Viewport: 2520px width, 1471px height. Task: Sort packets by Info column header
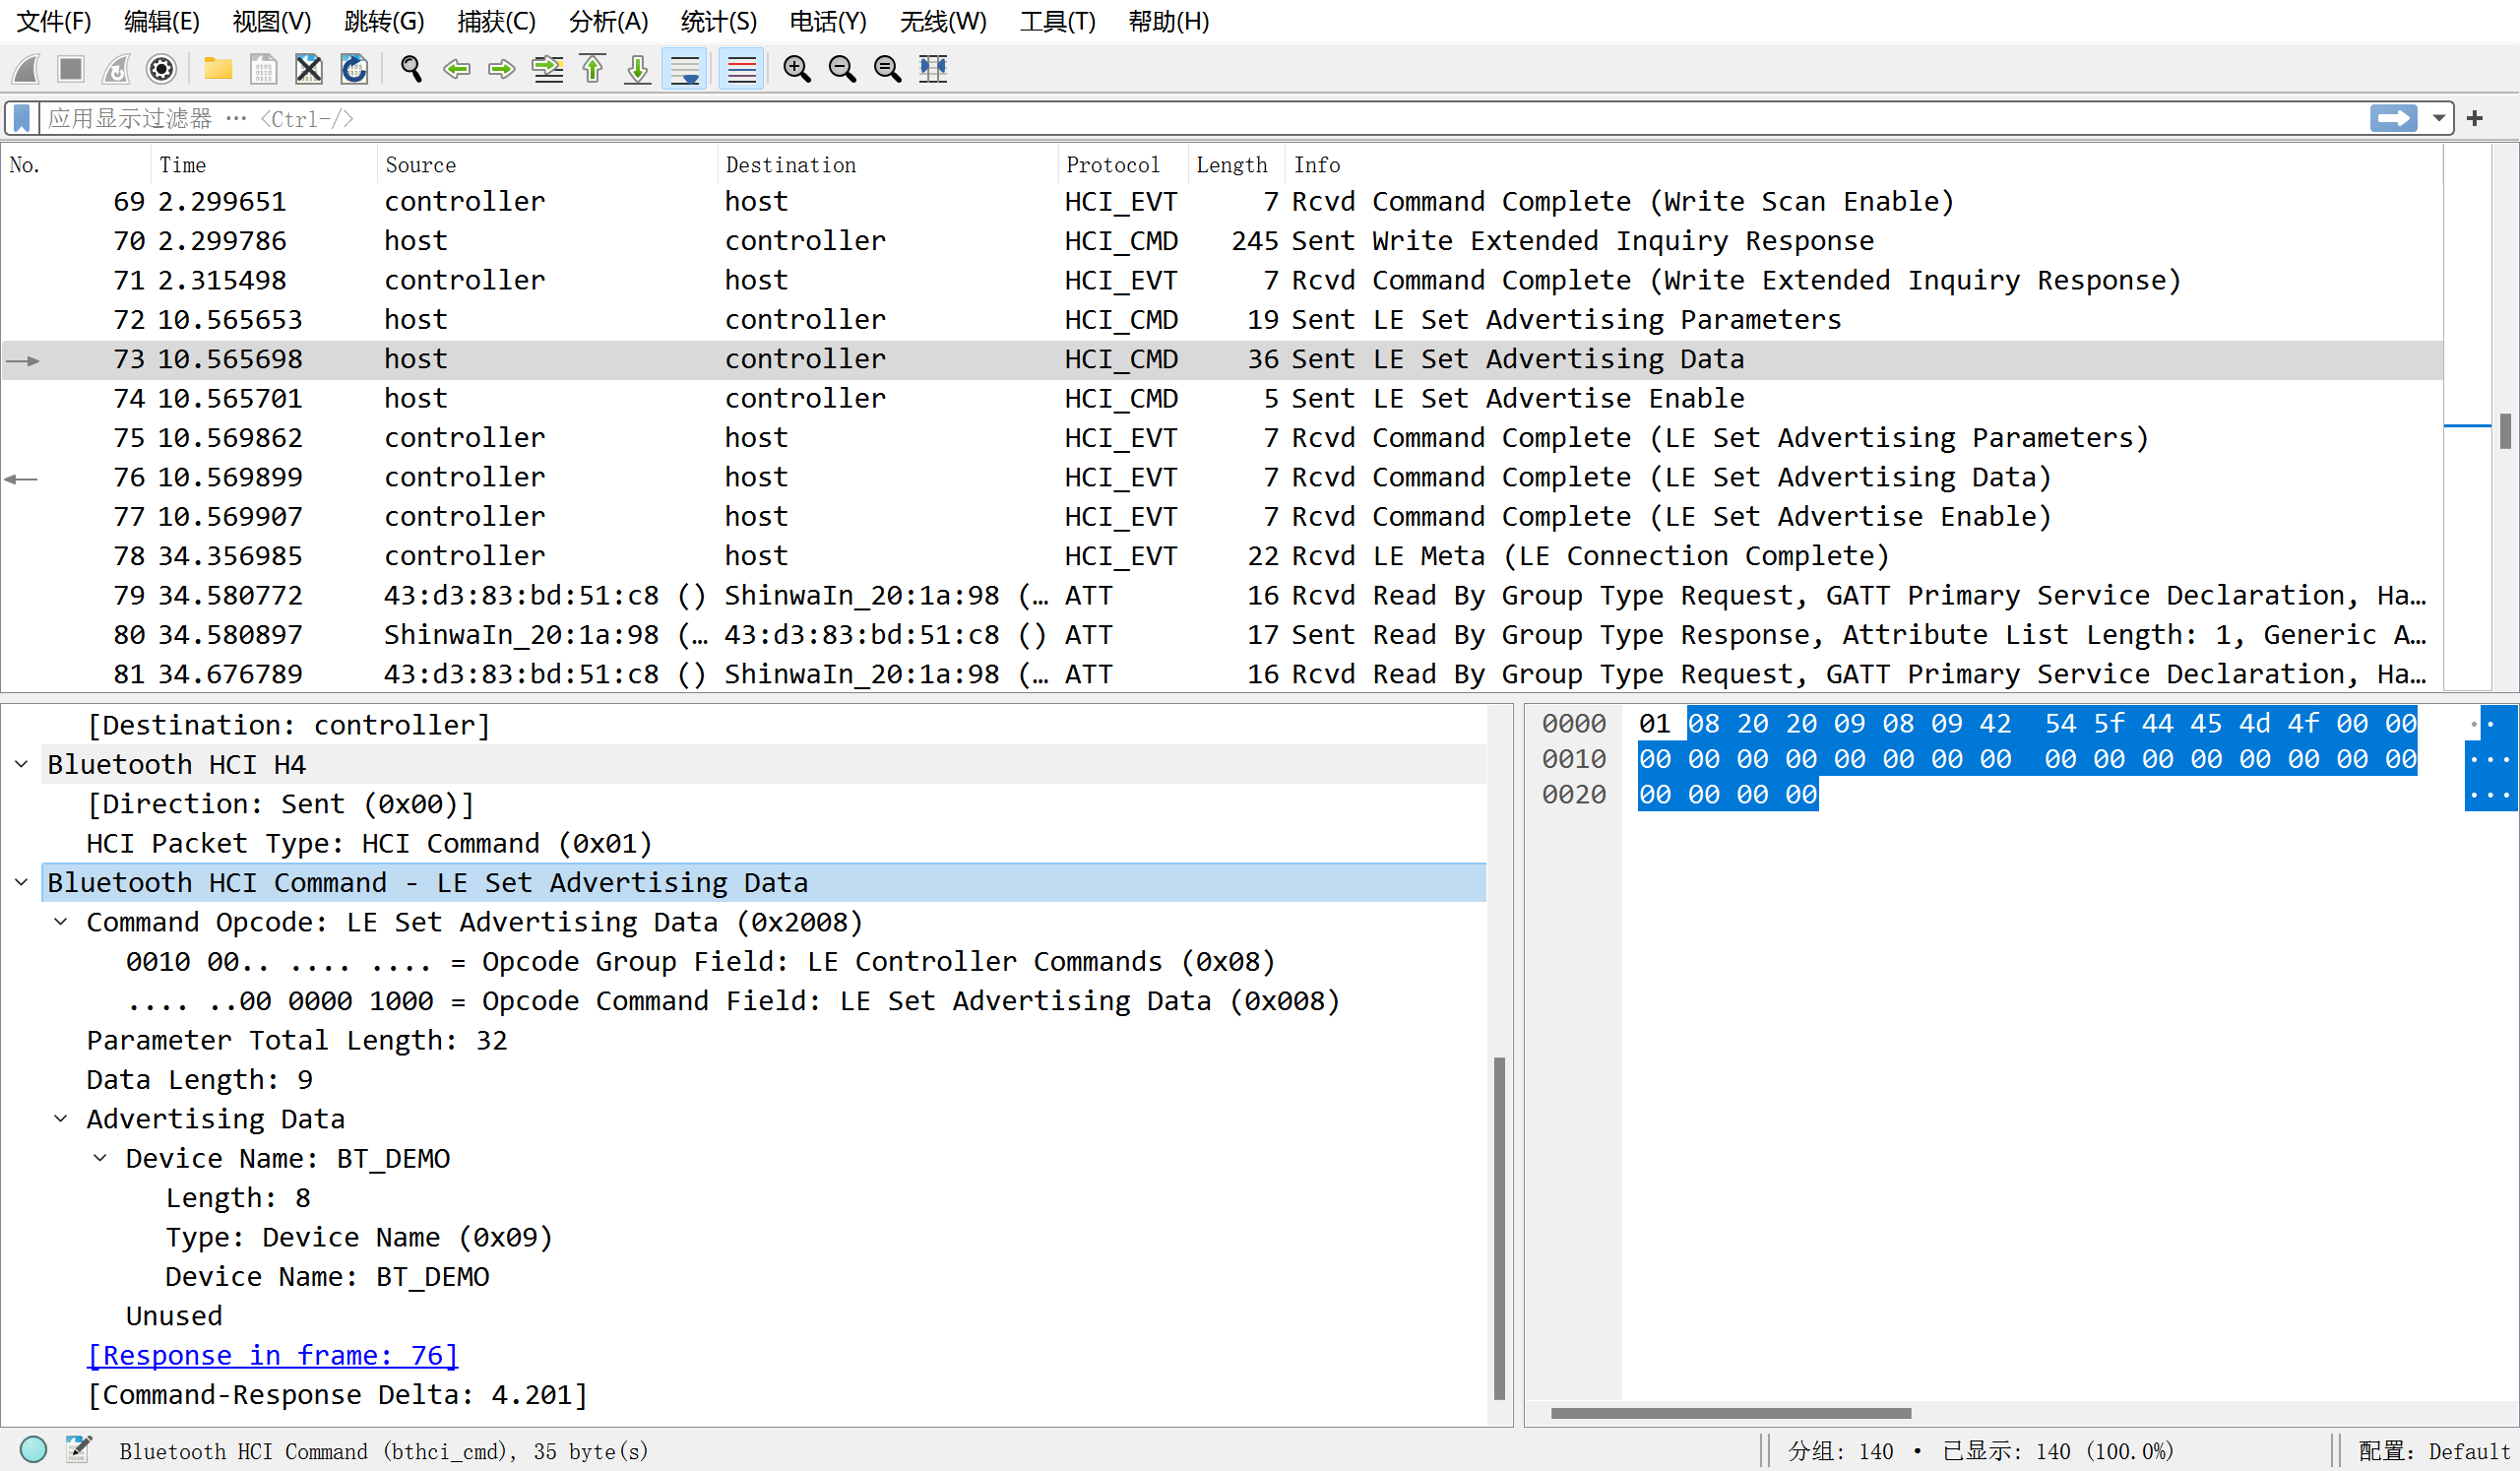click(x=1864, y=164)
